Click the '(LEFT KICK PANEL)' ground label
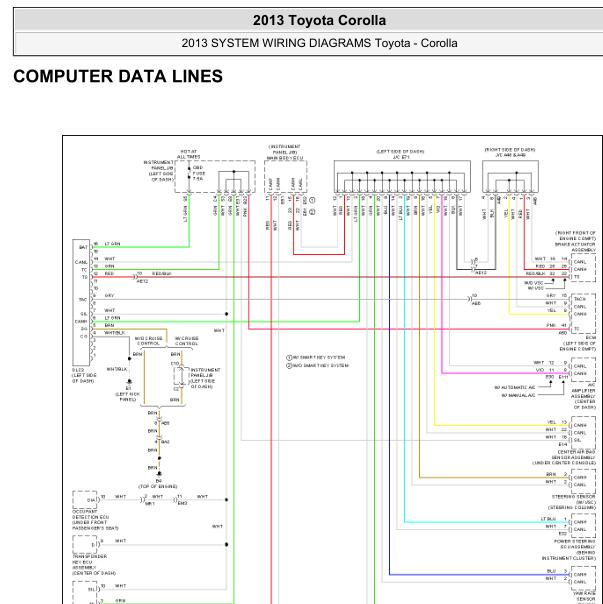 [128, 397]
